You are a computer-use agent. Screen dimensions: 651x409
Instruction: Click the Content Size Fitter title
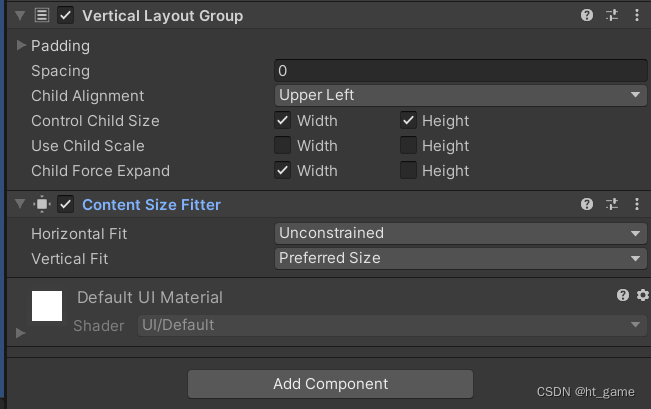pyautogui.click(x=151, y=204)
